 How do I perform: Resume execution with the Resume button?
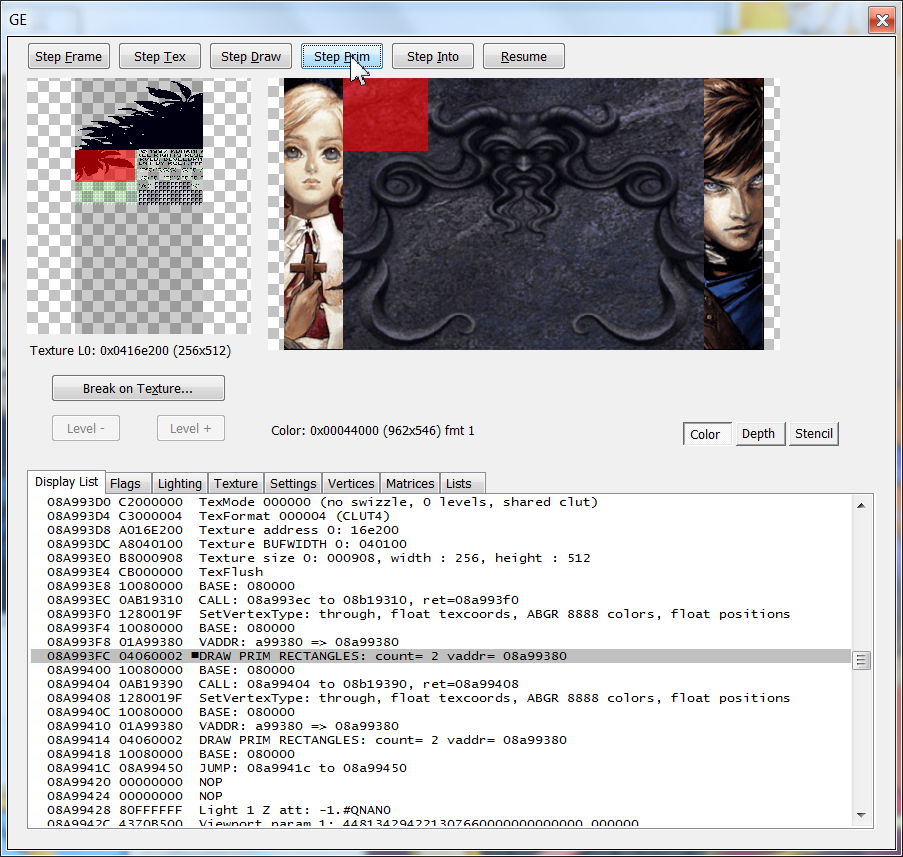(523, 57)
